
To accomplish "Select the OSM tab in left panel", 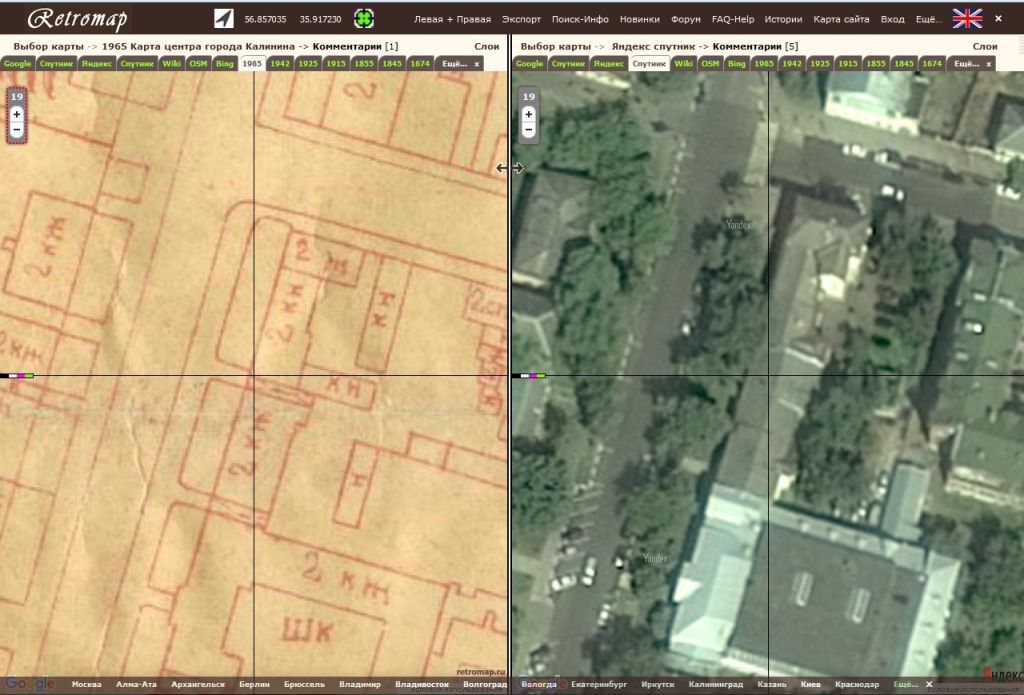I will [198, 64].
